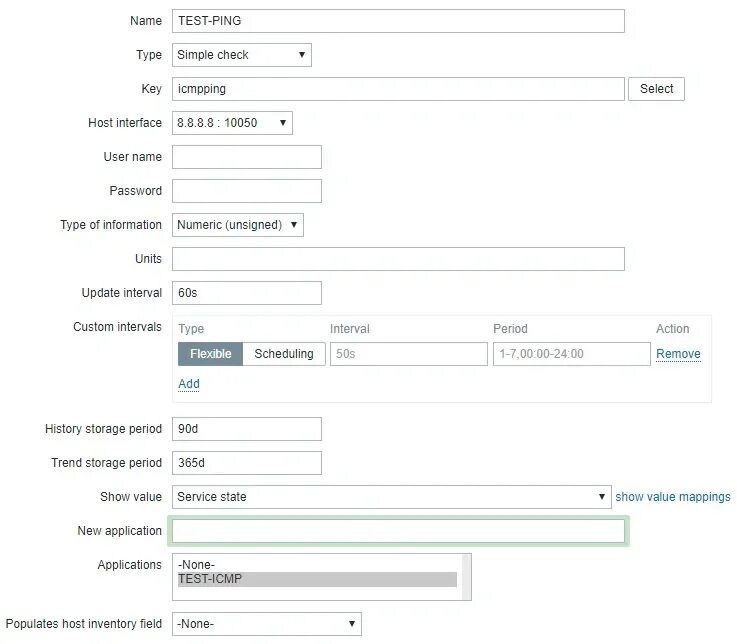This screenshot has height=644, width=737.
Task: Edit the Update interval field
Action: (247, 293)
